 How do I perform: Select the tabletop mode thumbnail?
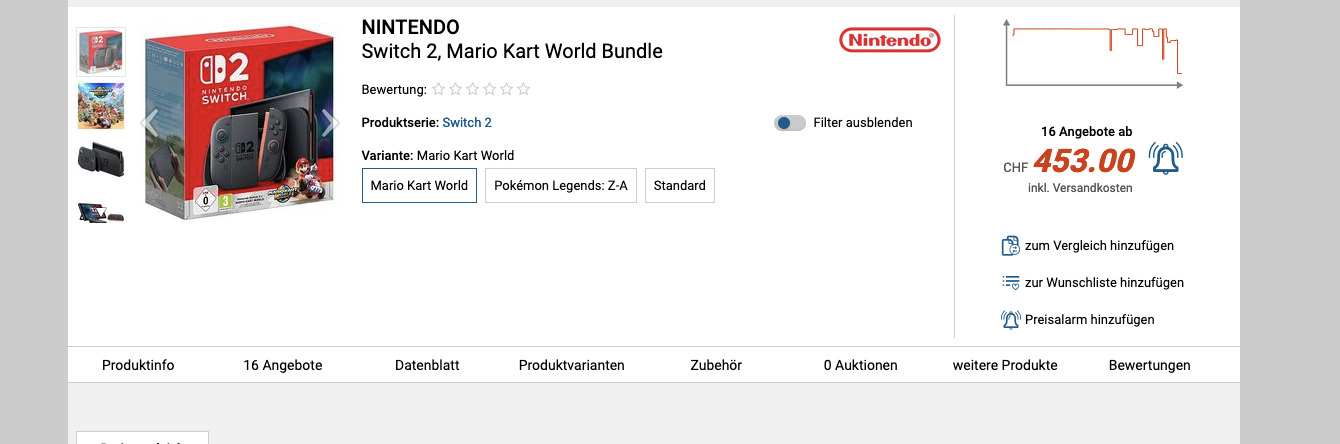pos(101,212)
